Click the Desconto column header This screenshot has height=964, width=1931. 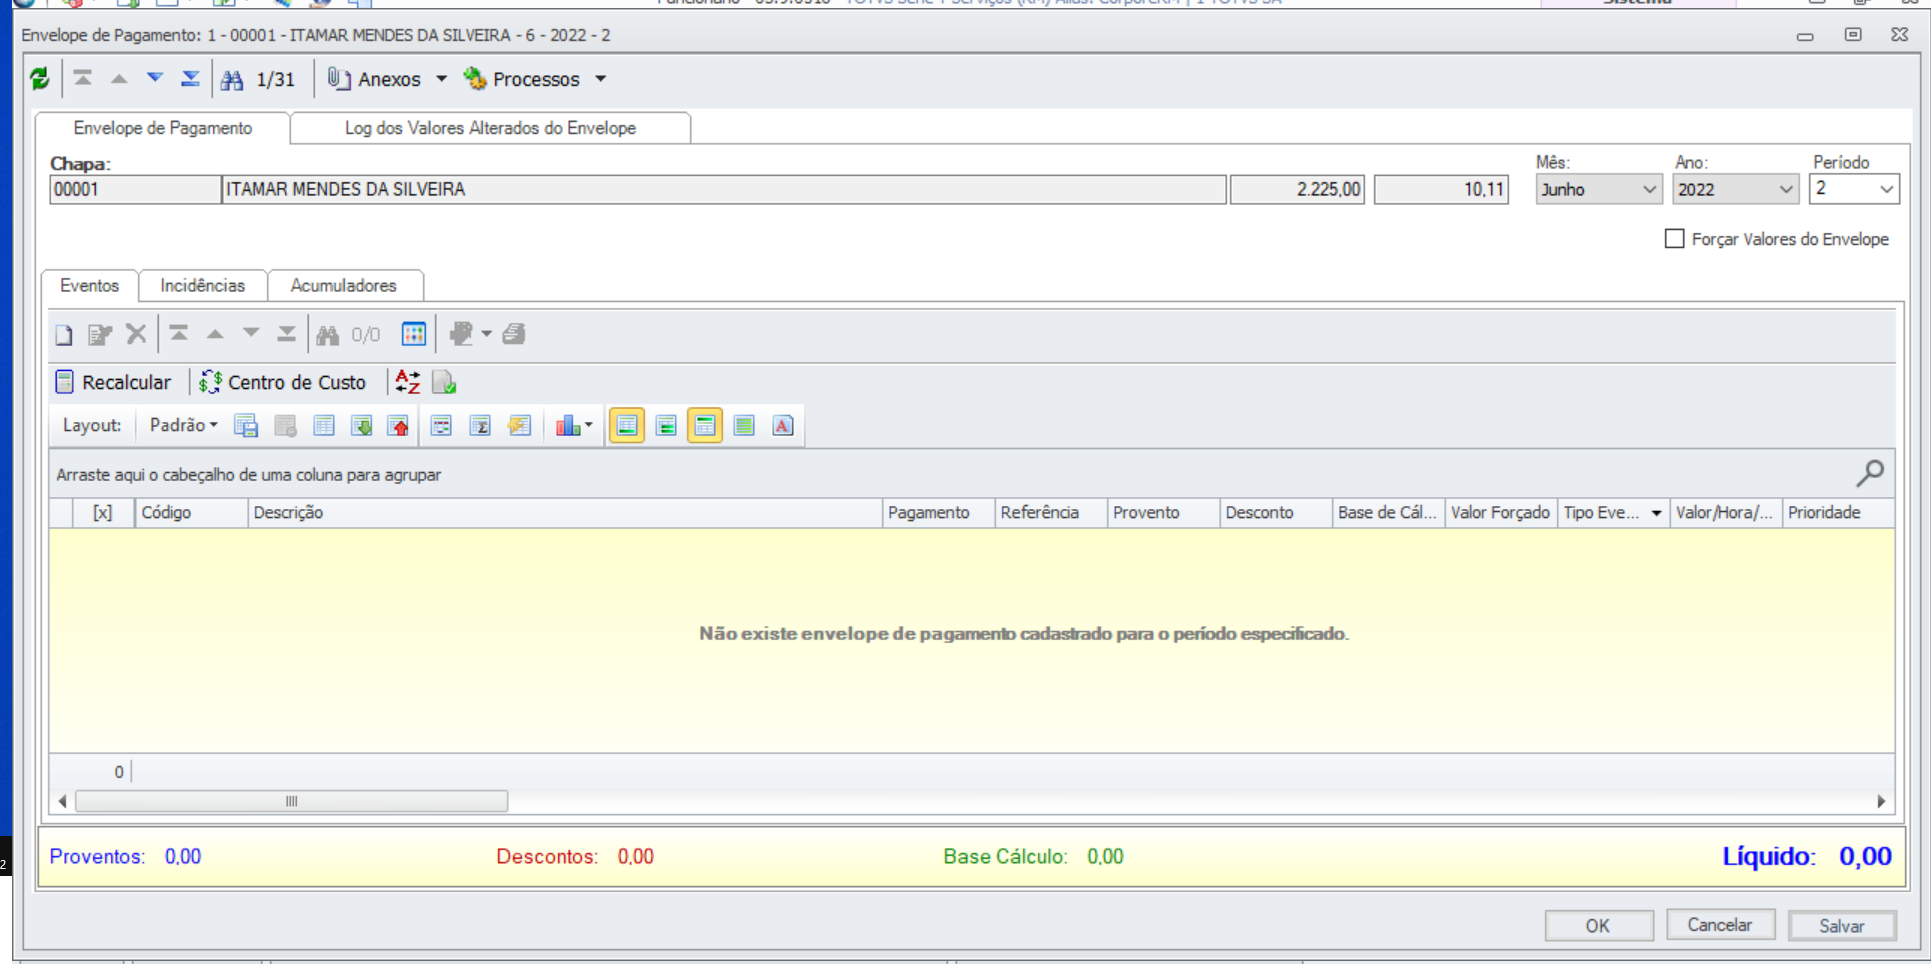(1276, 512)
